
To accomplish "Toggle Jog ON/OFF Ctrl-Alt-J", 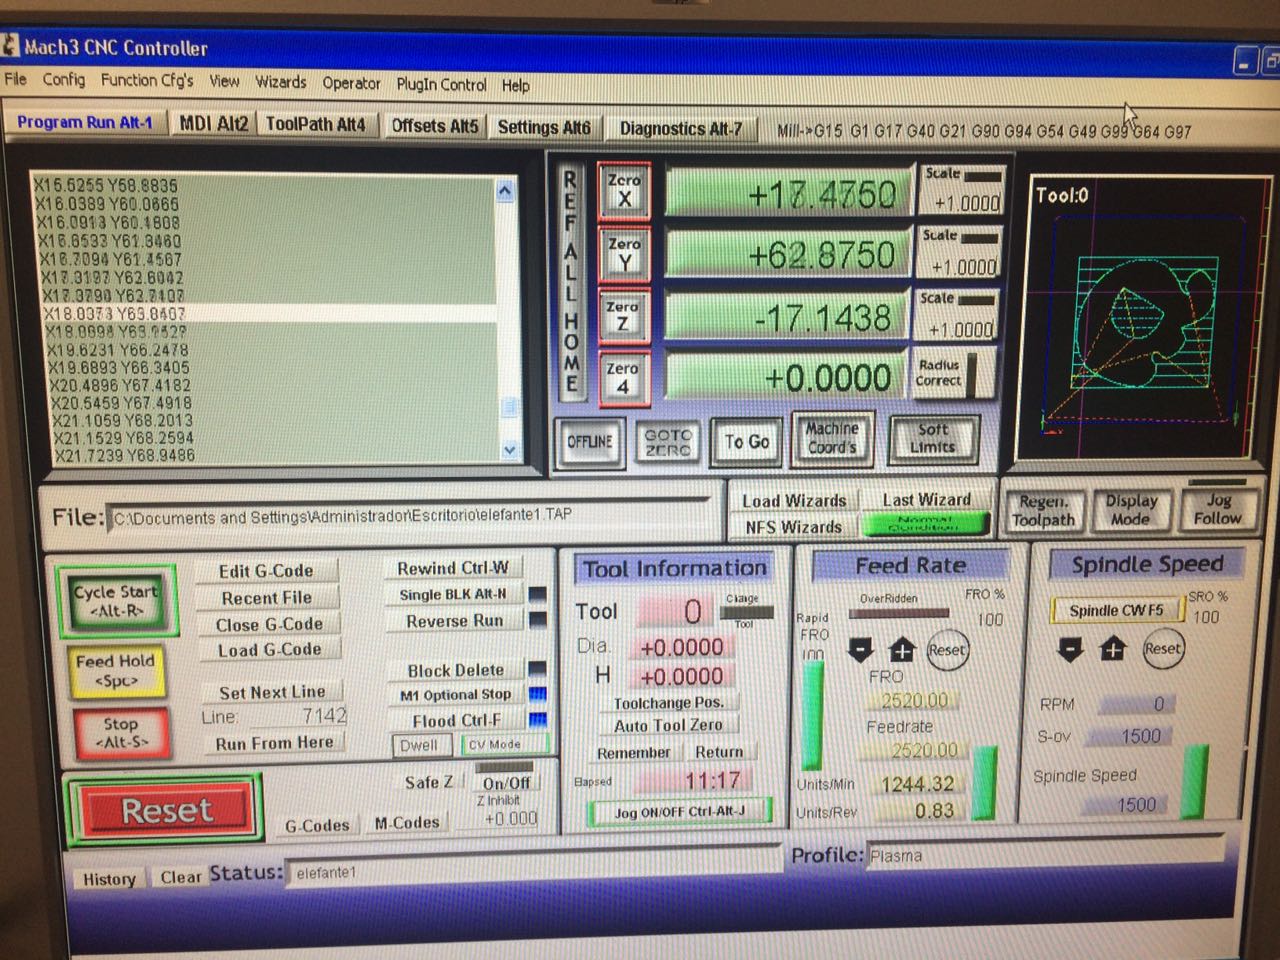I will [680, 812].
